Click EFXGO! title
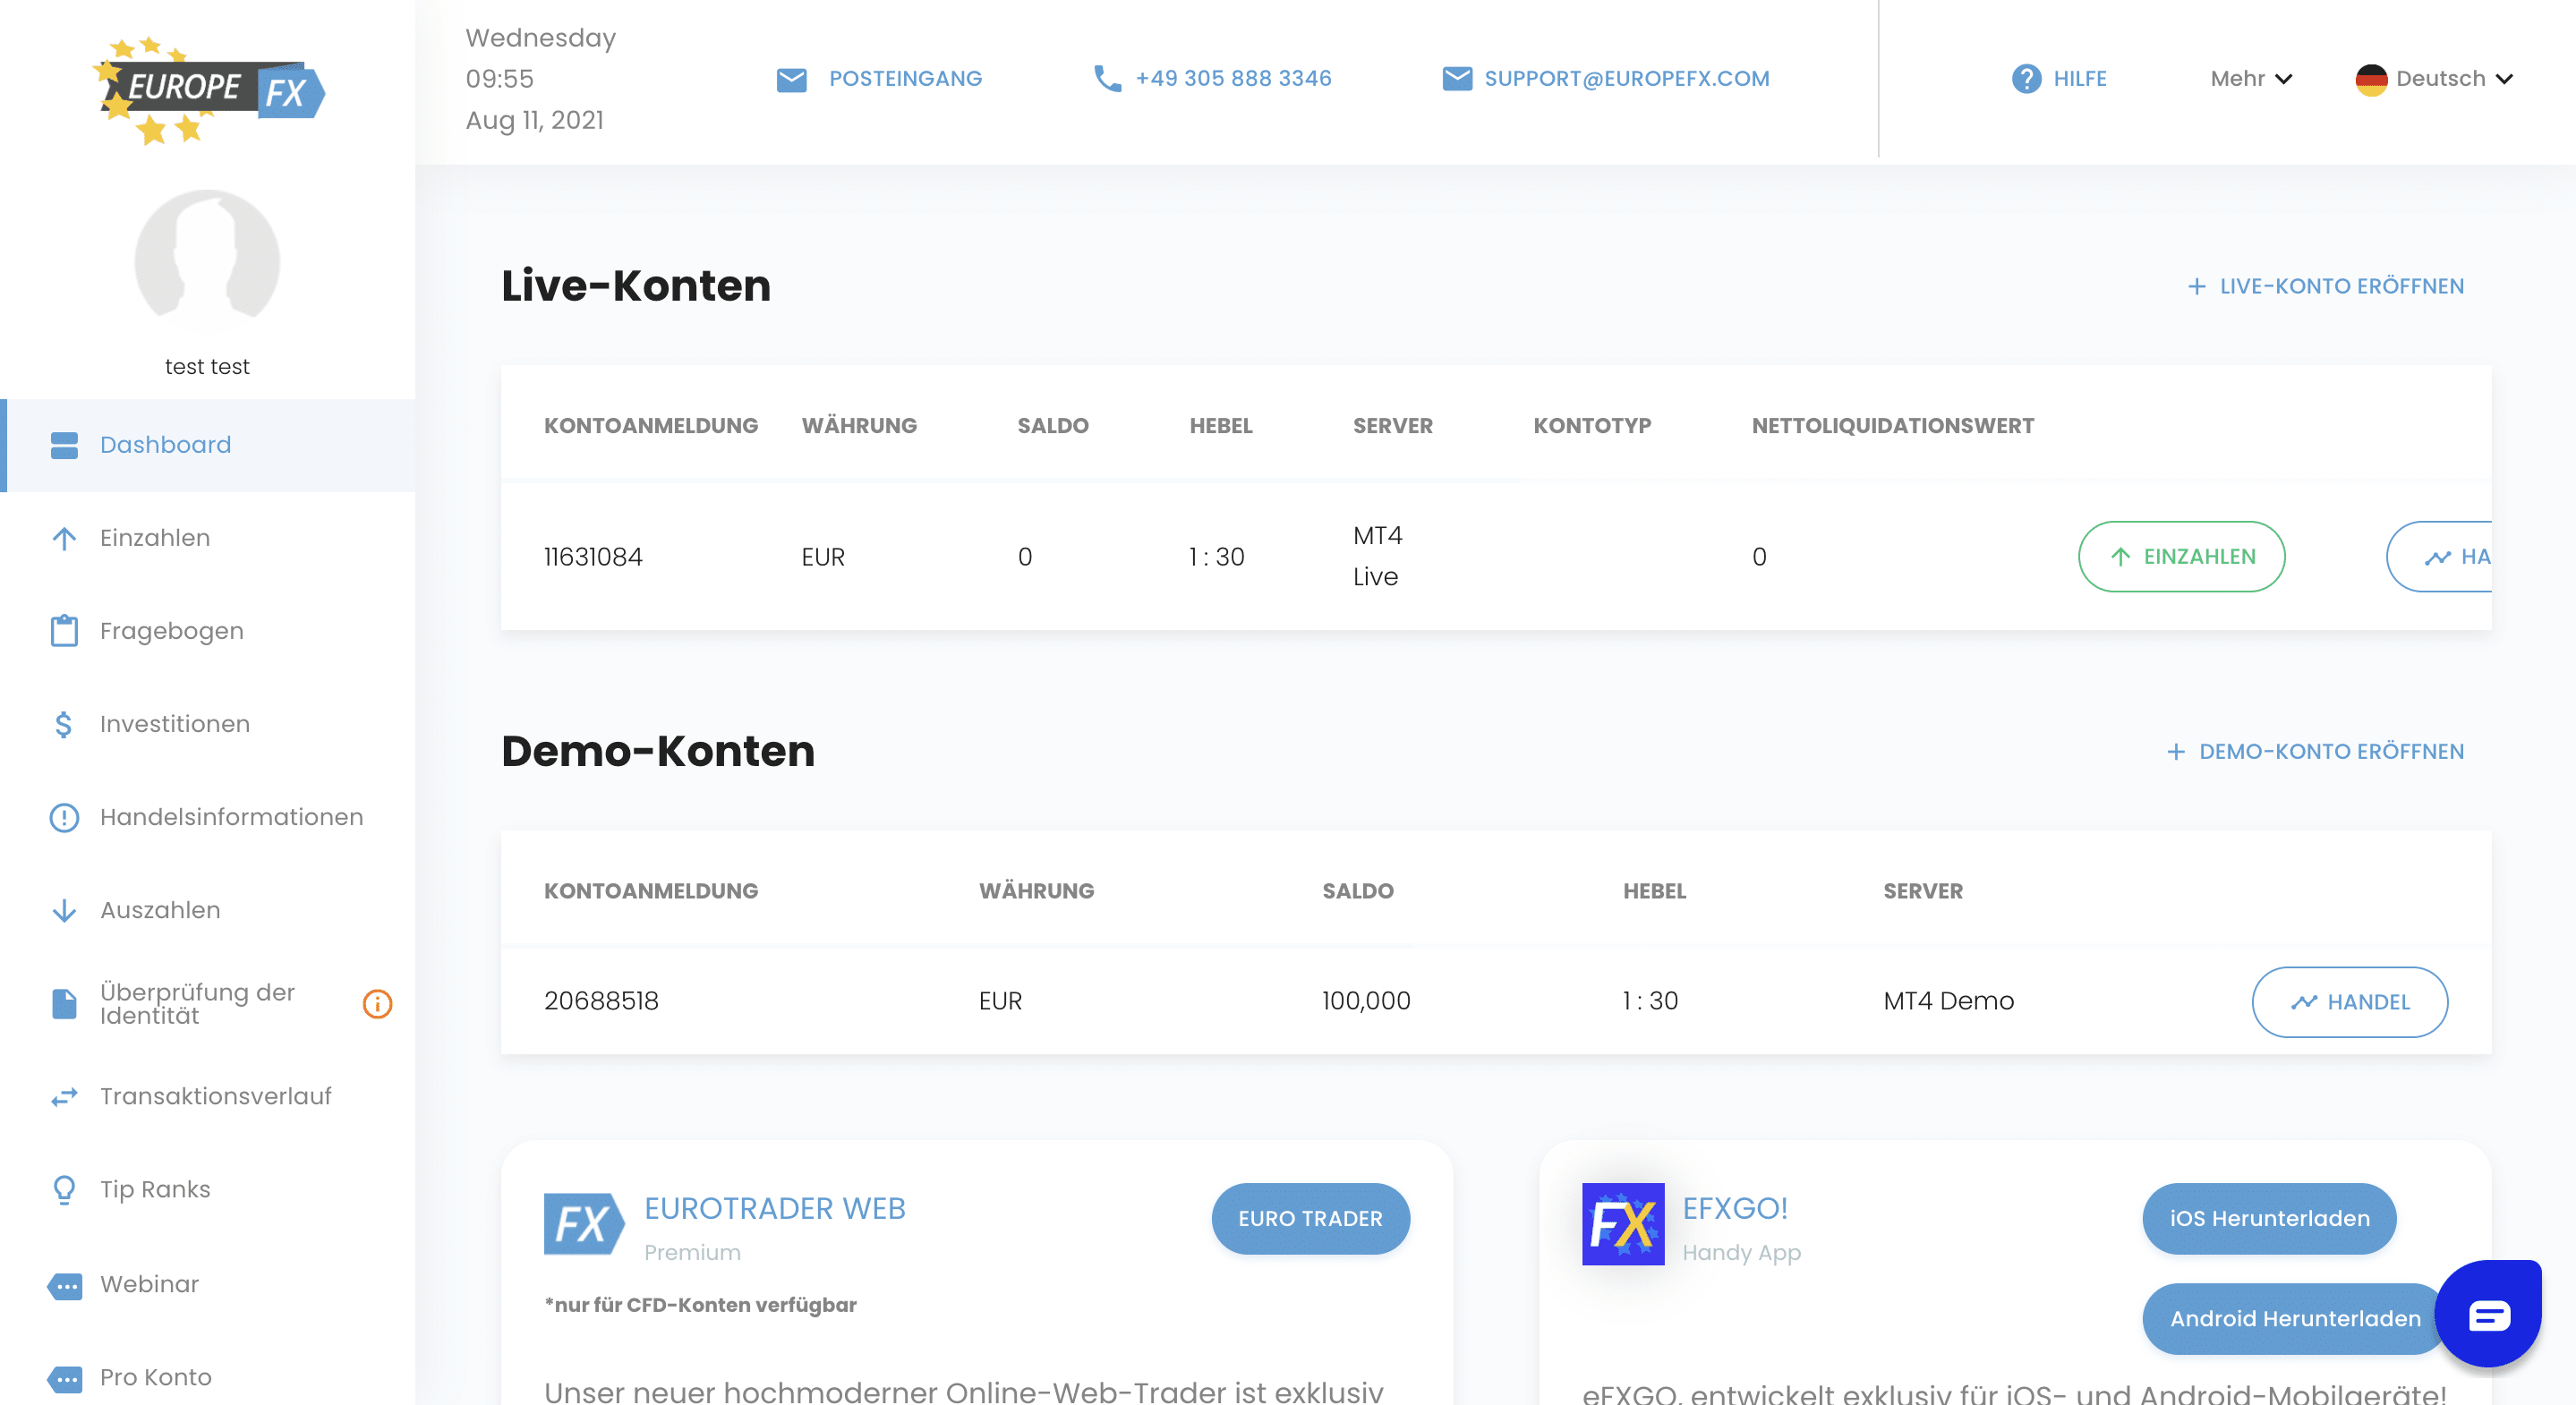Image resolution: width=2576 pixels, height=1405 pixels. tap(1735, 1209)
